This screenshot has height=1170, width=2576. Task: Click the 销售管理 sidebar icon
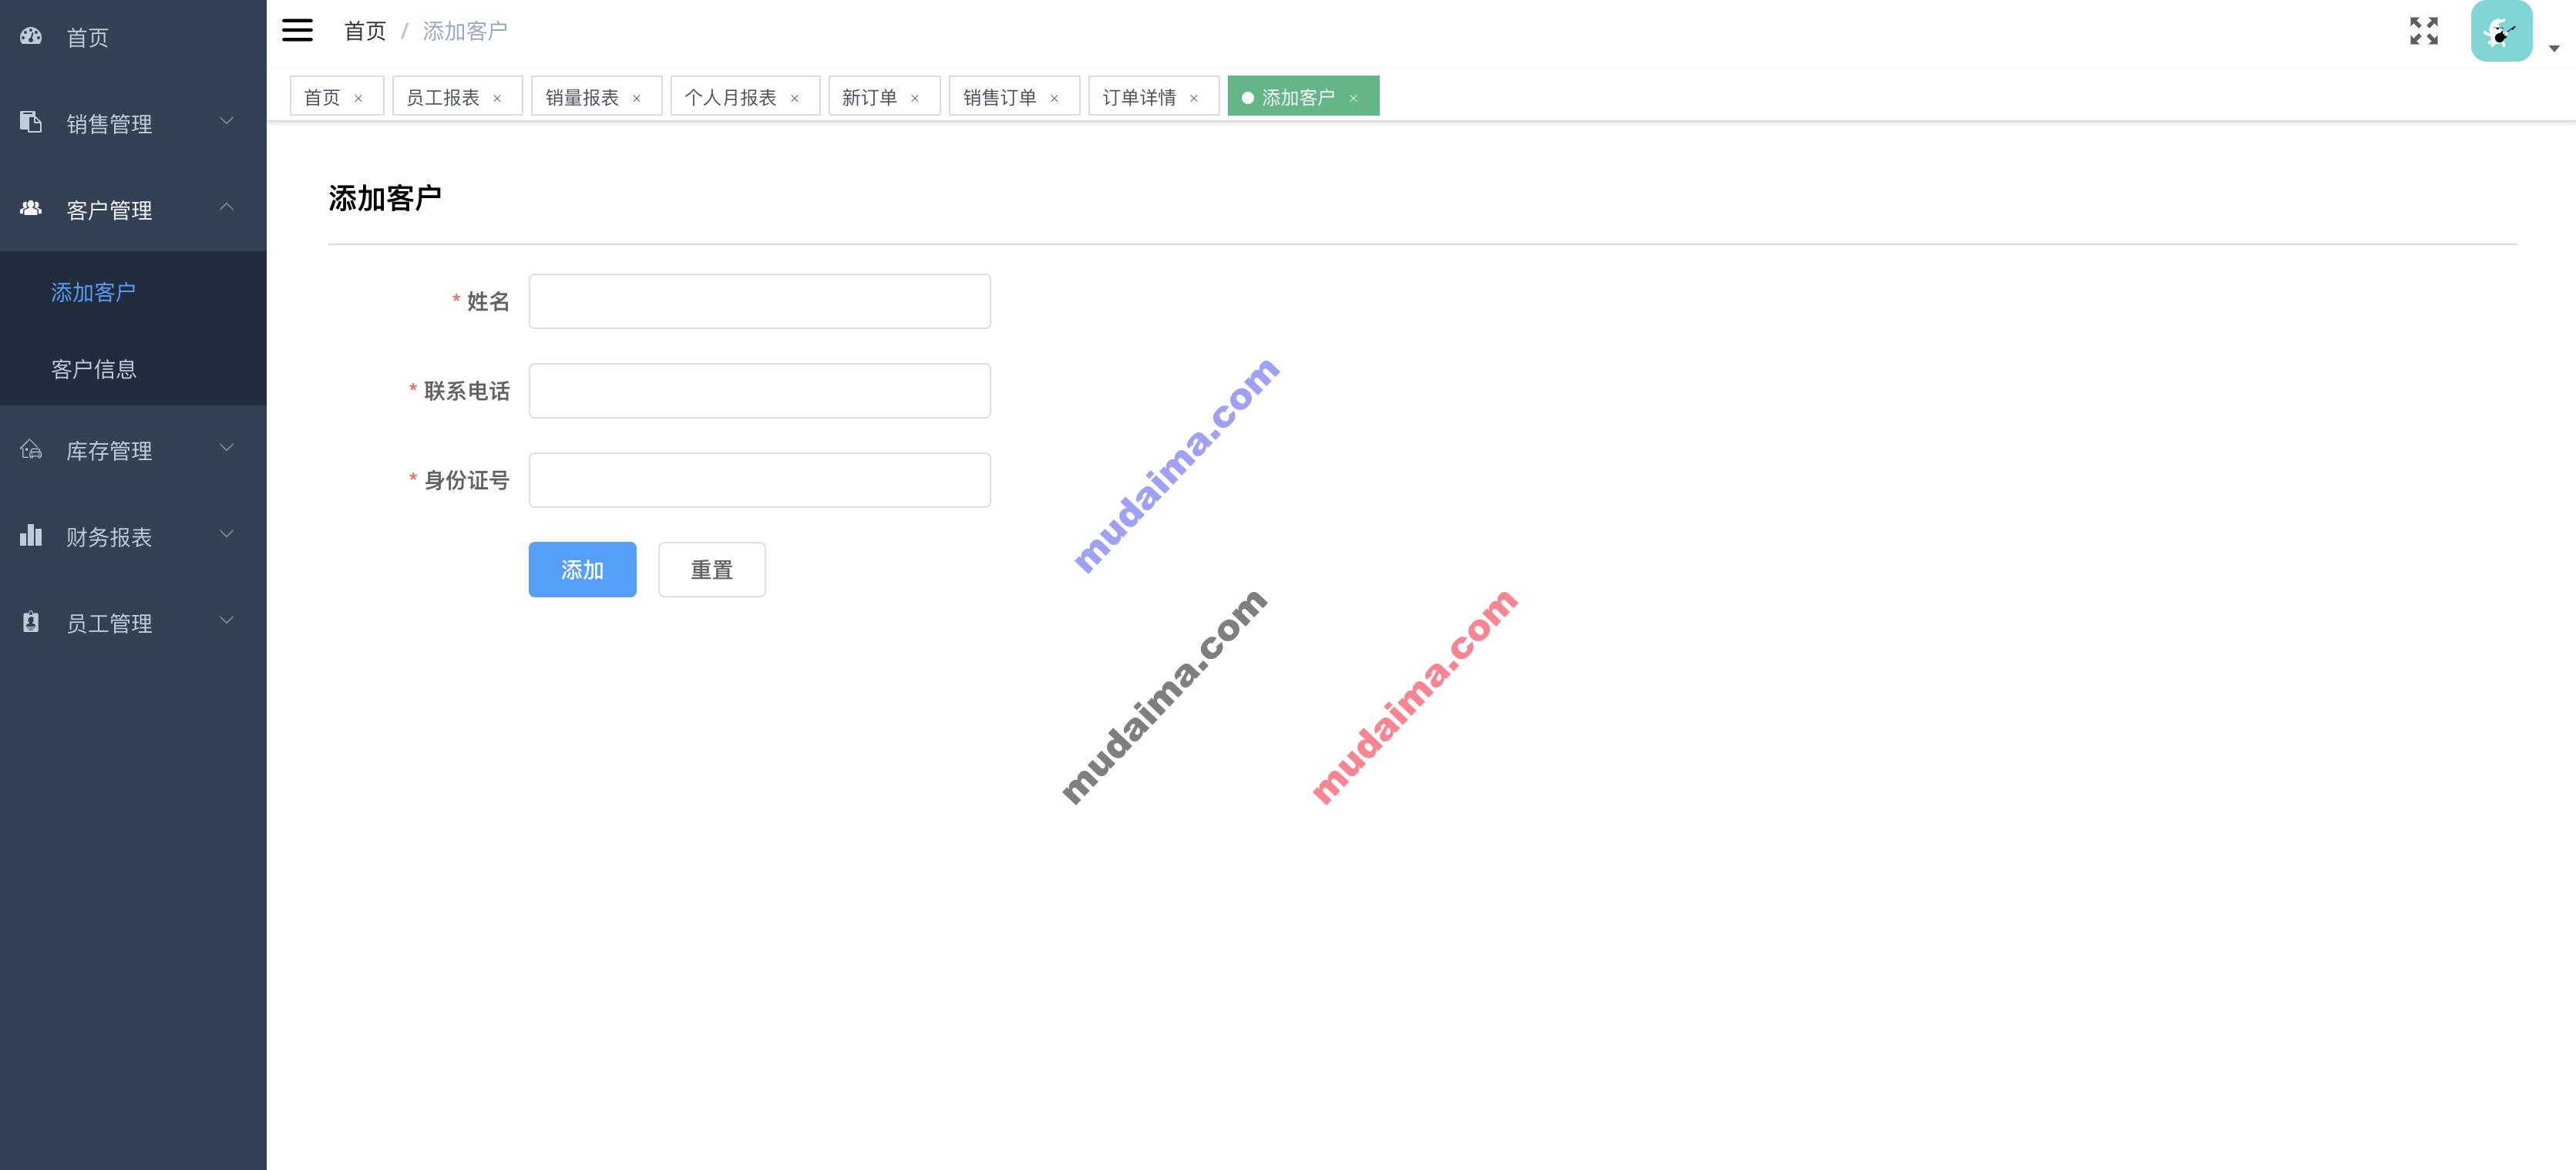pos(31,122)
